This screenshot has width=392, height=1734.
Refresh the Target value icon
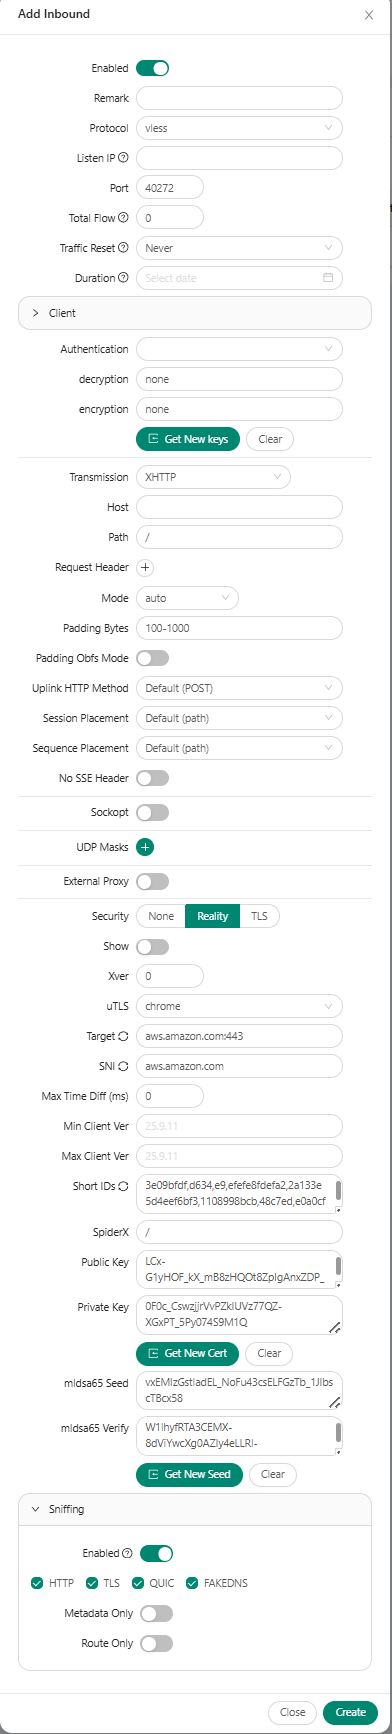click(x=124, y=1036)
